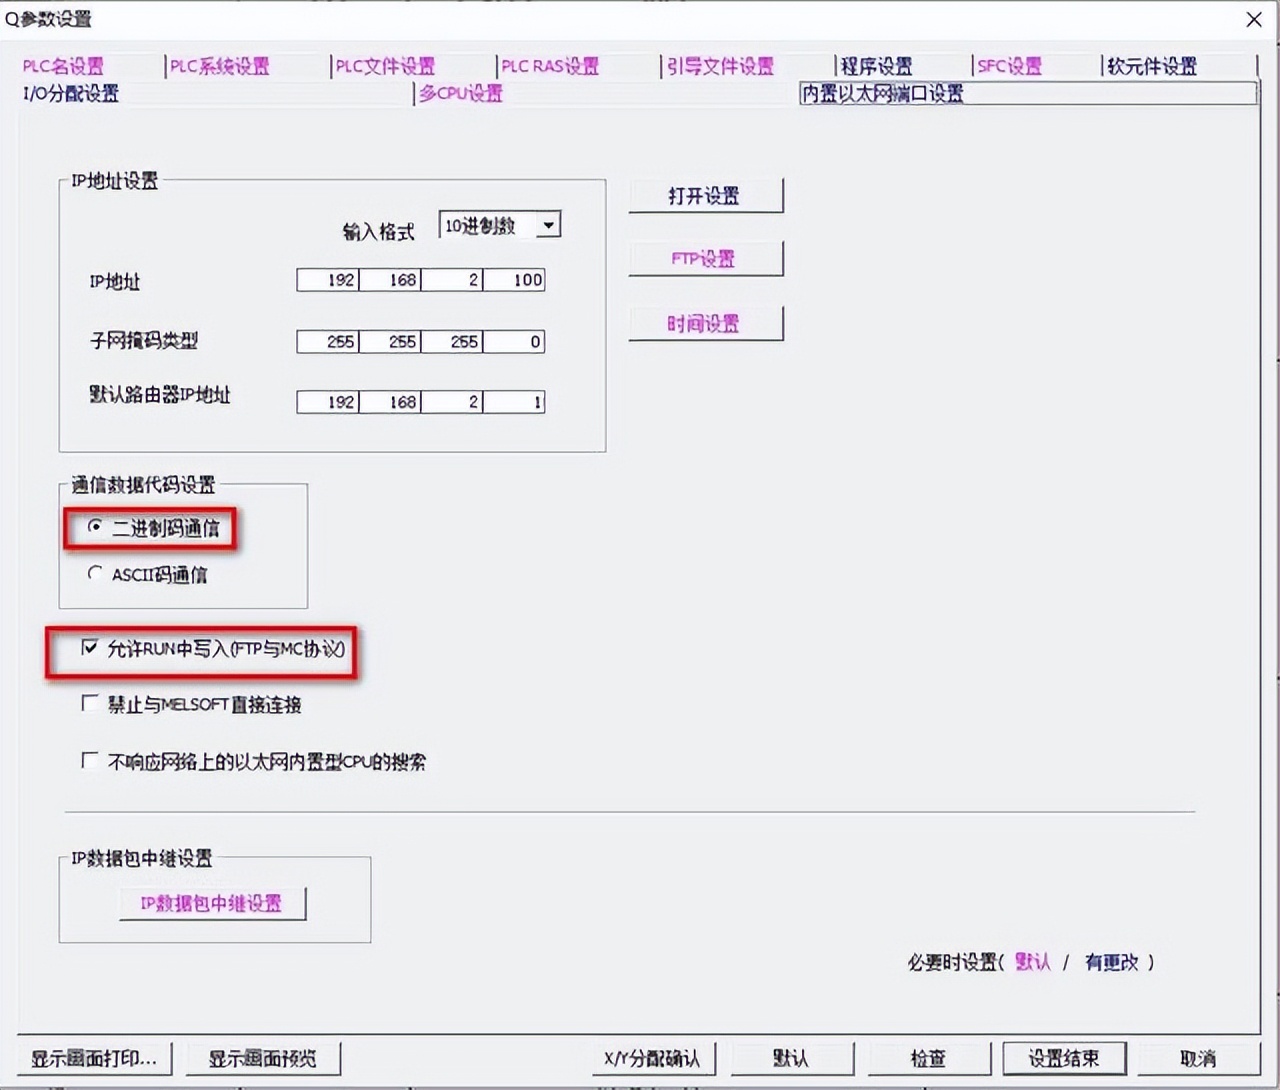The height and width of the screenshot is (1090, 1280).
Task: Disable 允许RUN中写入(FTP与MC协议) checkbox
Action: click(x=90, y=647)
